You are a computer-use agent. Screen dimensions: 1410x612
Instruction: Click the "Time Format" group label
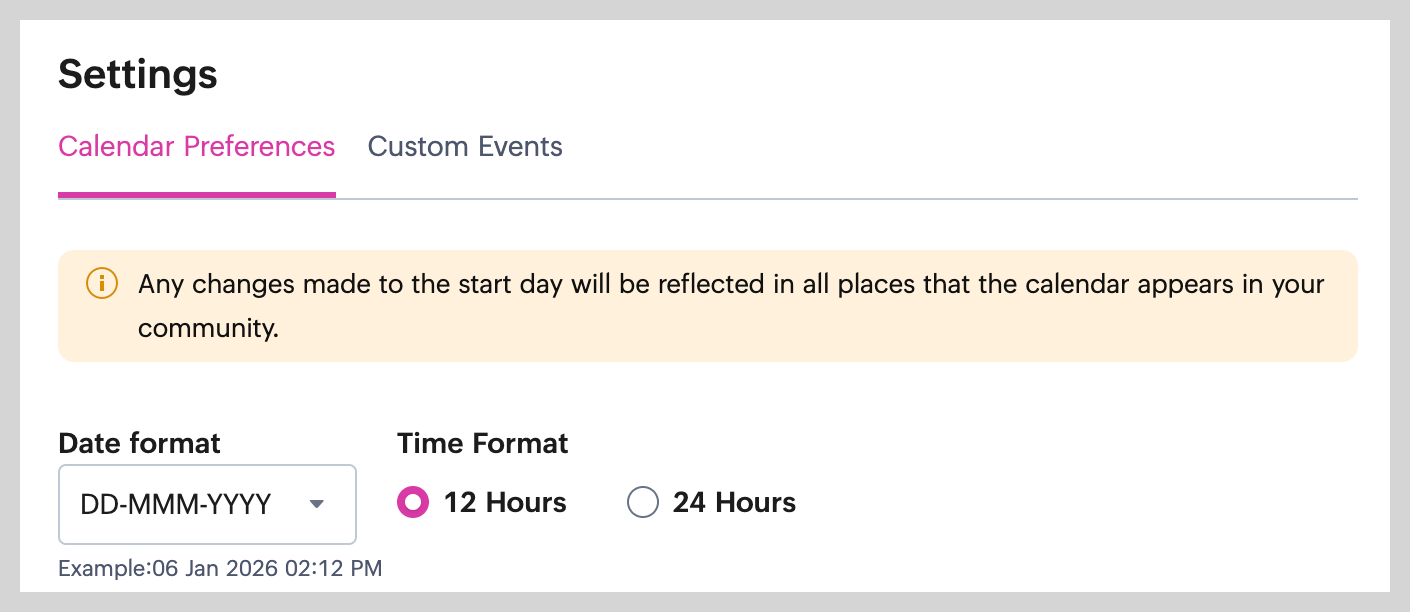[482, 443]
